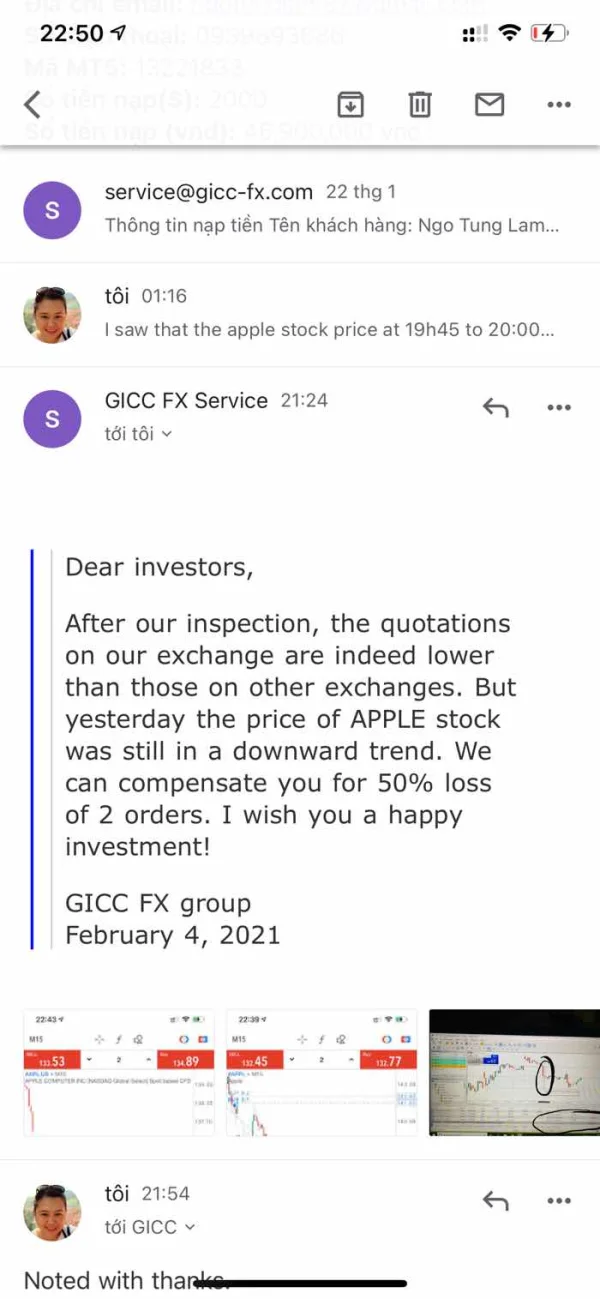Reply to GICC FX Service message
The width and height of the screenshot is (600, 1299).
pyautogui.click(x=496, y=408)
